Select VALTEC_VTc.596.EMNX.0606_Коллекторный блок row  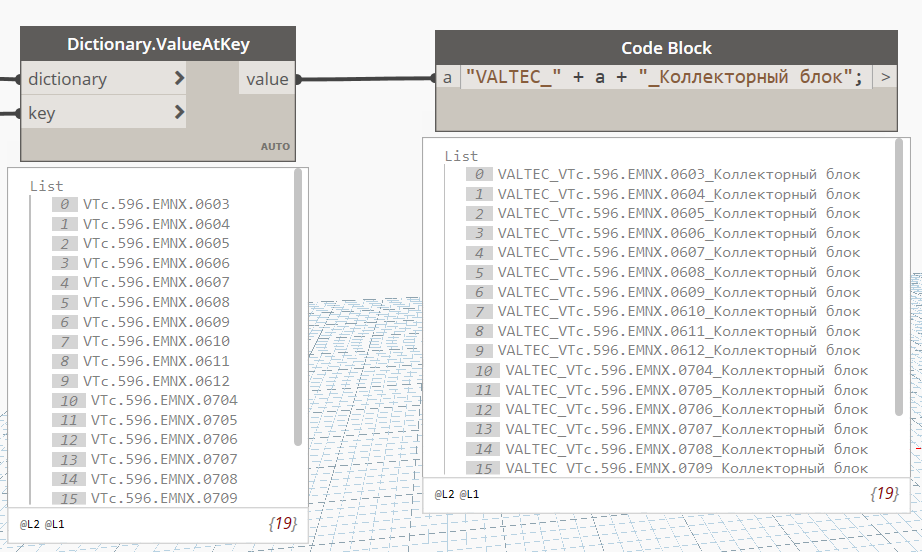click(679, 233)
